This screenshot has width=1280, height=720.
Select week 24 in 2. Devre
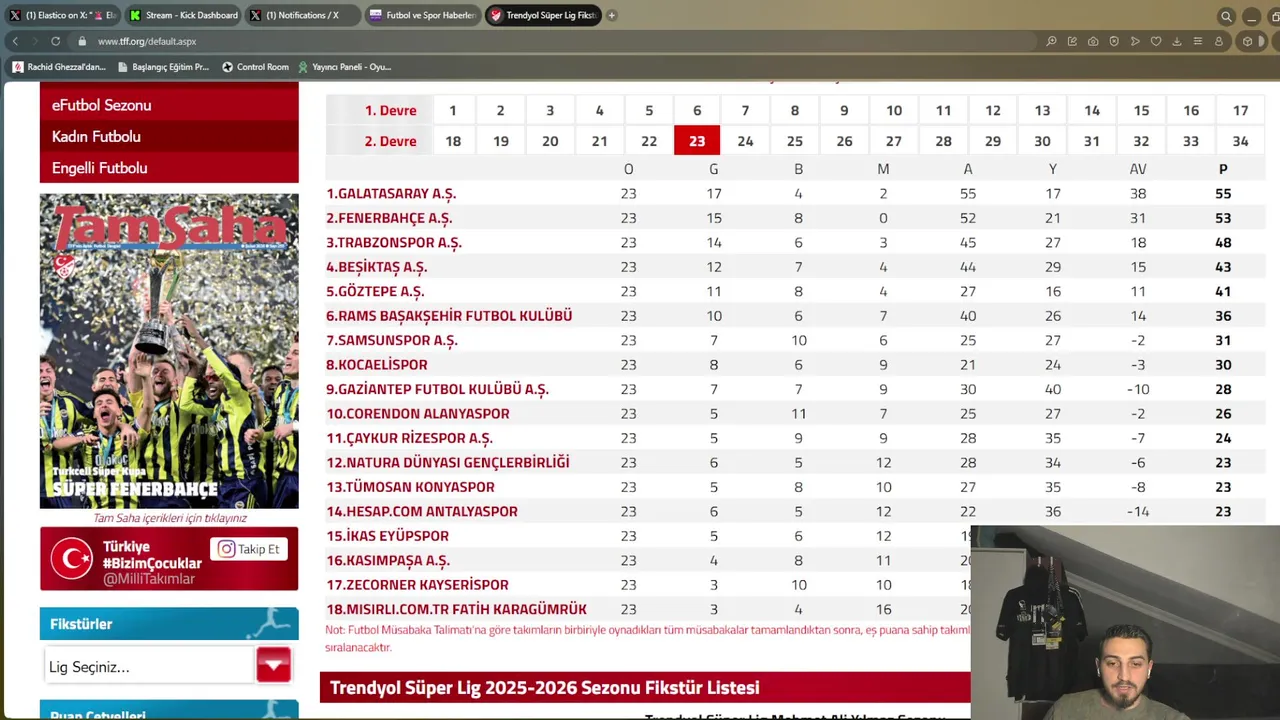click(x=745, y=141)
